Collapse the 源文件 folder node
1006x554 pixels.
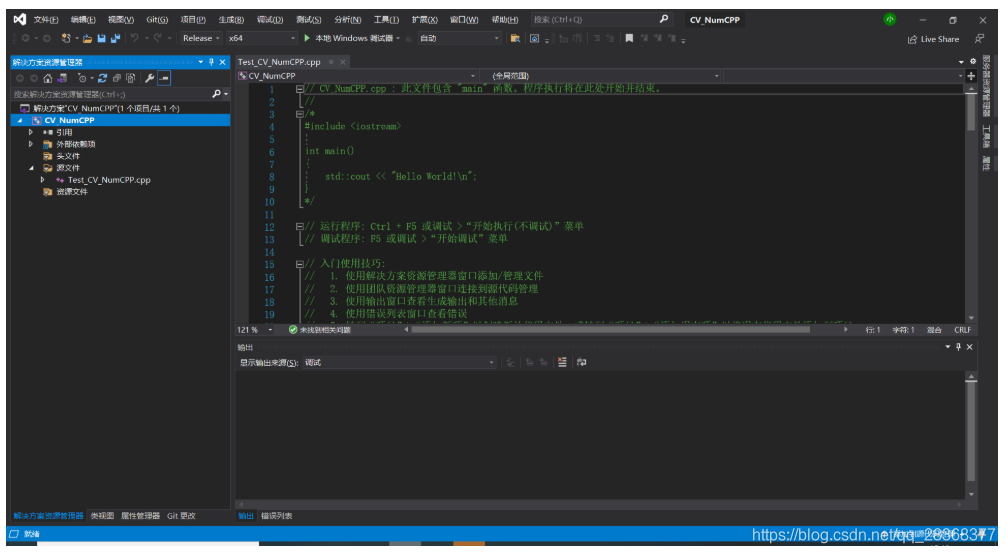pos(31,168)
